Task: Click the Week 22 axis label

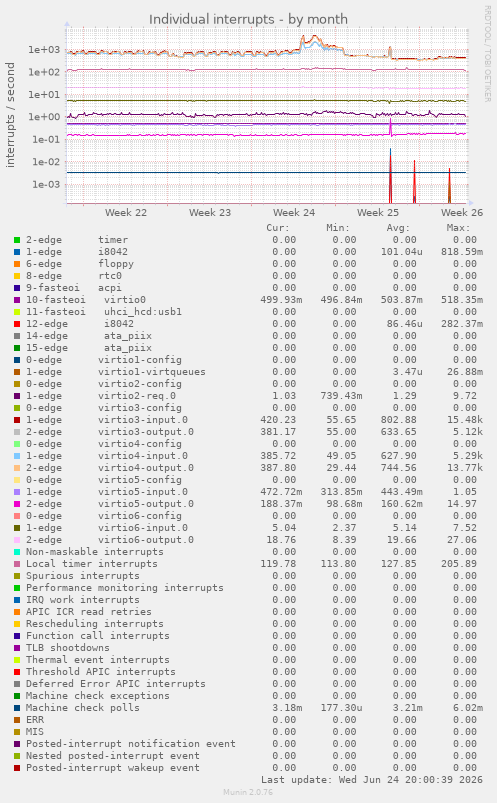Action: [x=126, y=213]
